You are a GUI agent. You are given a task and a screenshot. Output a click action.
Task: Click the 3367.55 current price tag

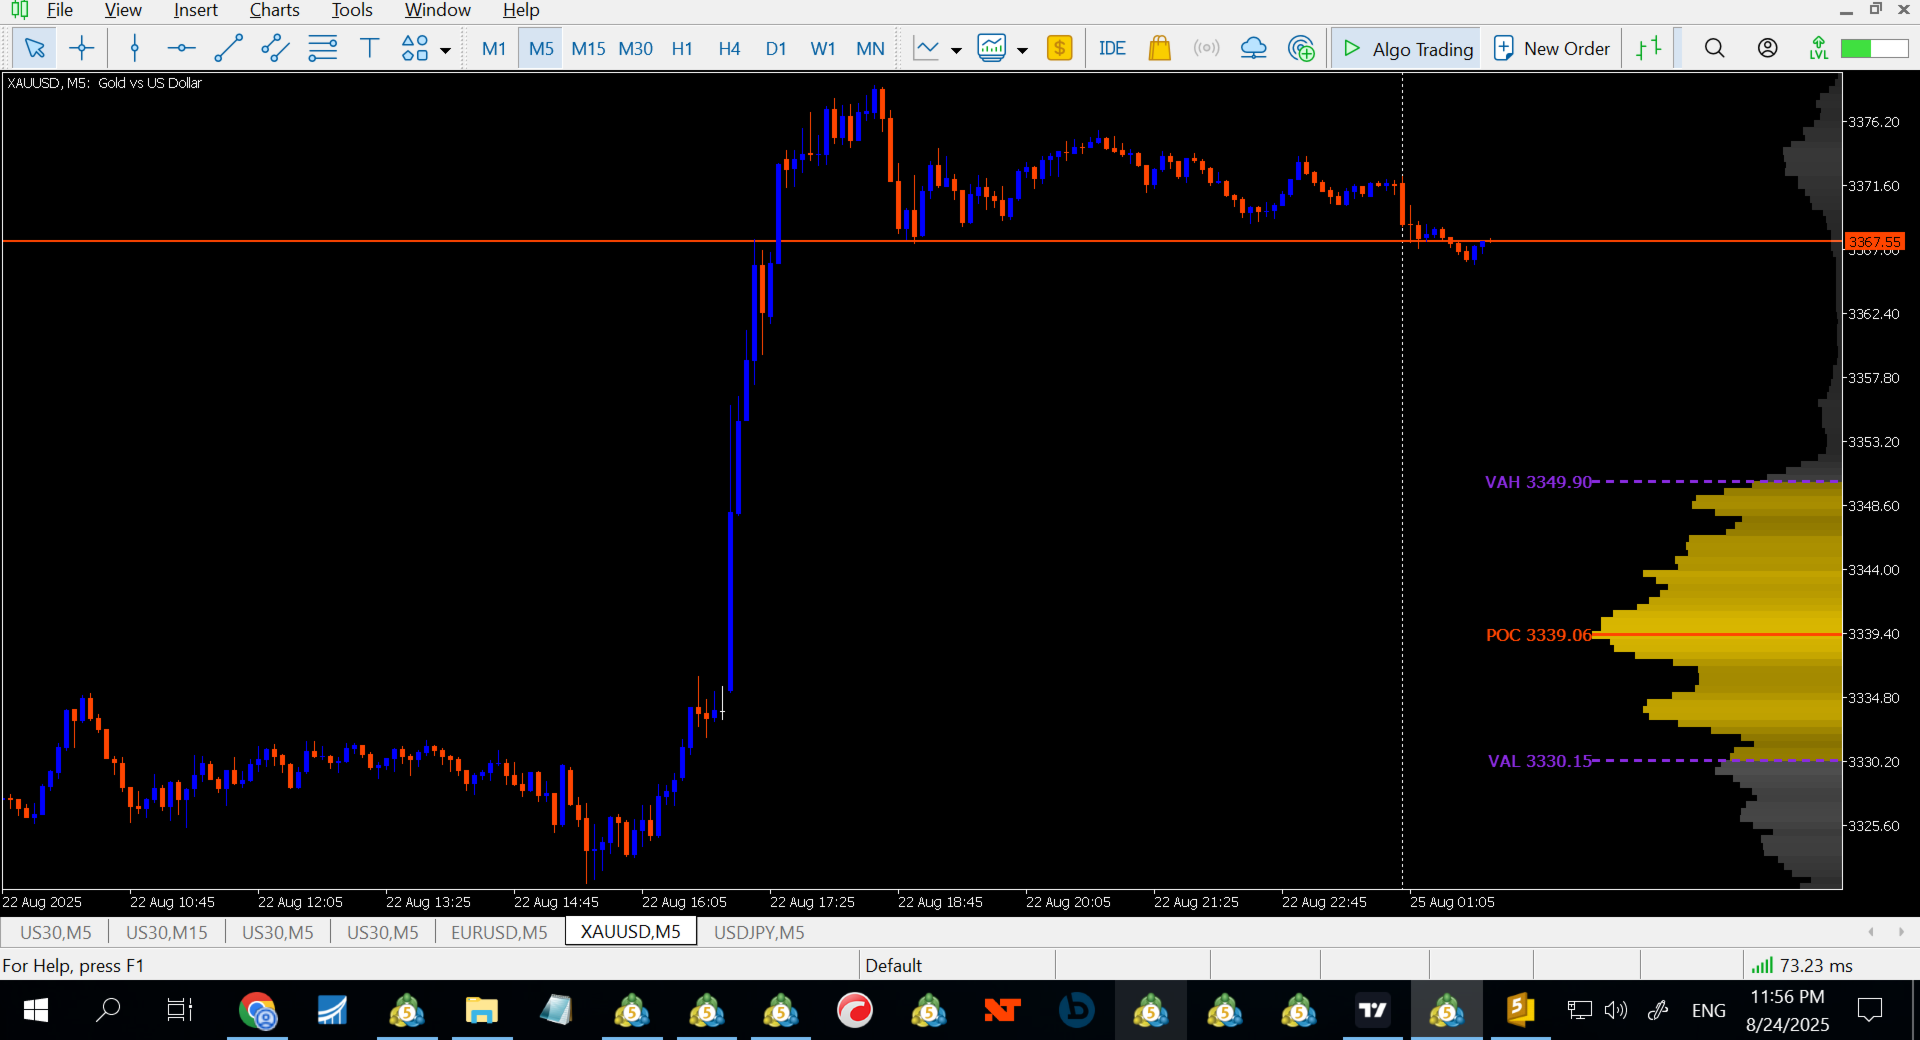coord(1874,242)
